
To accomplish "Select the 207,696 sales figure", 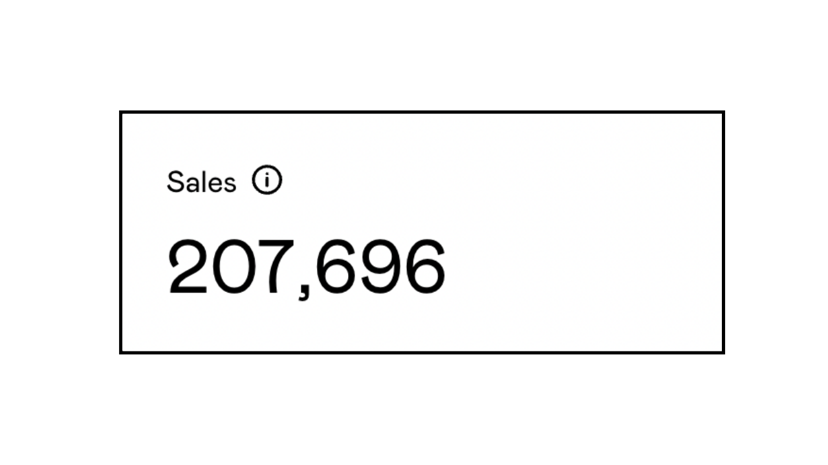I will pos(306,268).
